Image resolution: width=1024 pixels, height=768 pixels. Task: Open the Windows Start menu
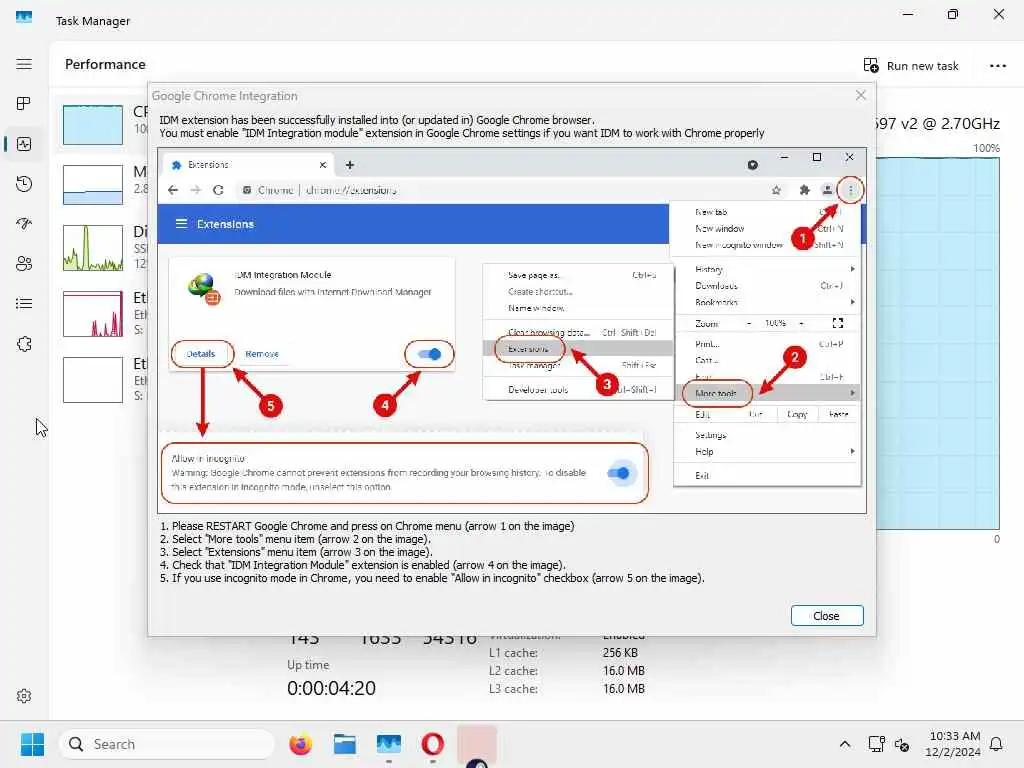click(32, 744)
